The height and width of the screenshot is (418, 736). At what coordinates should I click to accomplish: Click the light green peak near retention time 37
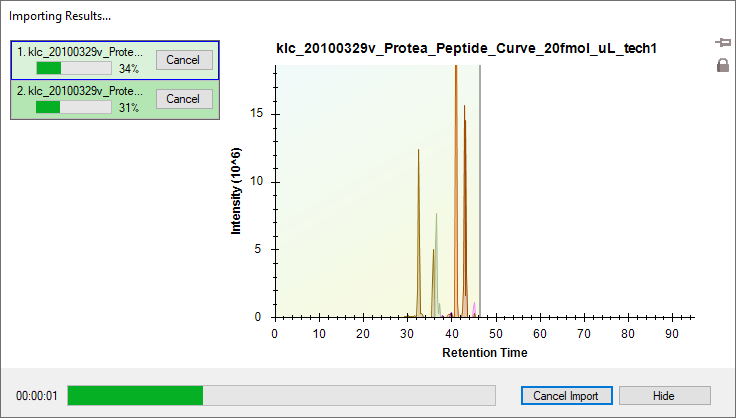click(x=437, y=263)
